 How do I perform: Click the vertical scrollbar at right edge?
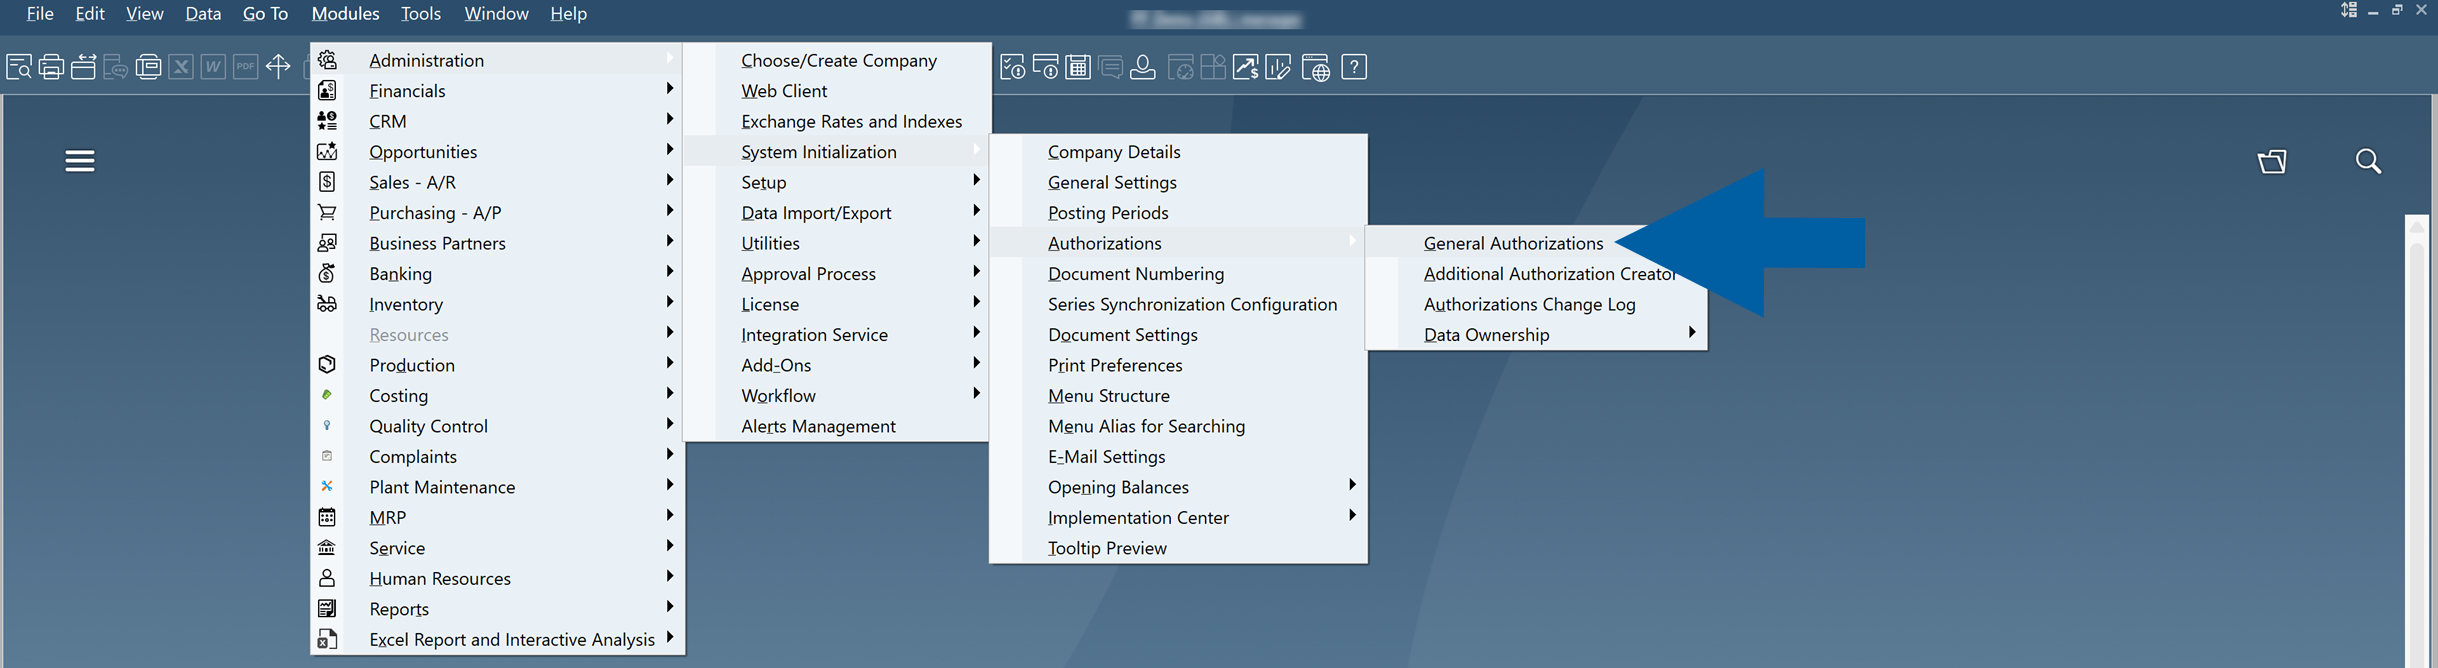point(2417,440)
